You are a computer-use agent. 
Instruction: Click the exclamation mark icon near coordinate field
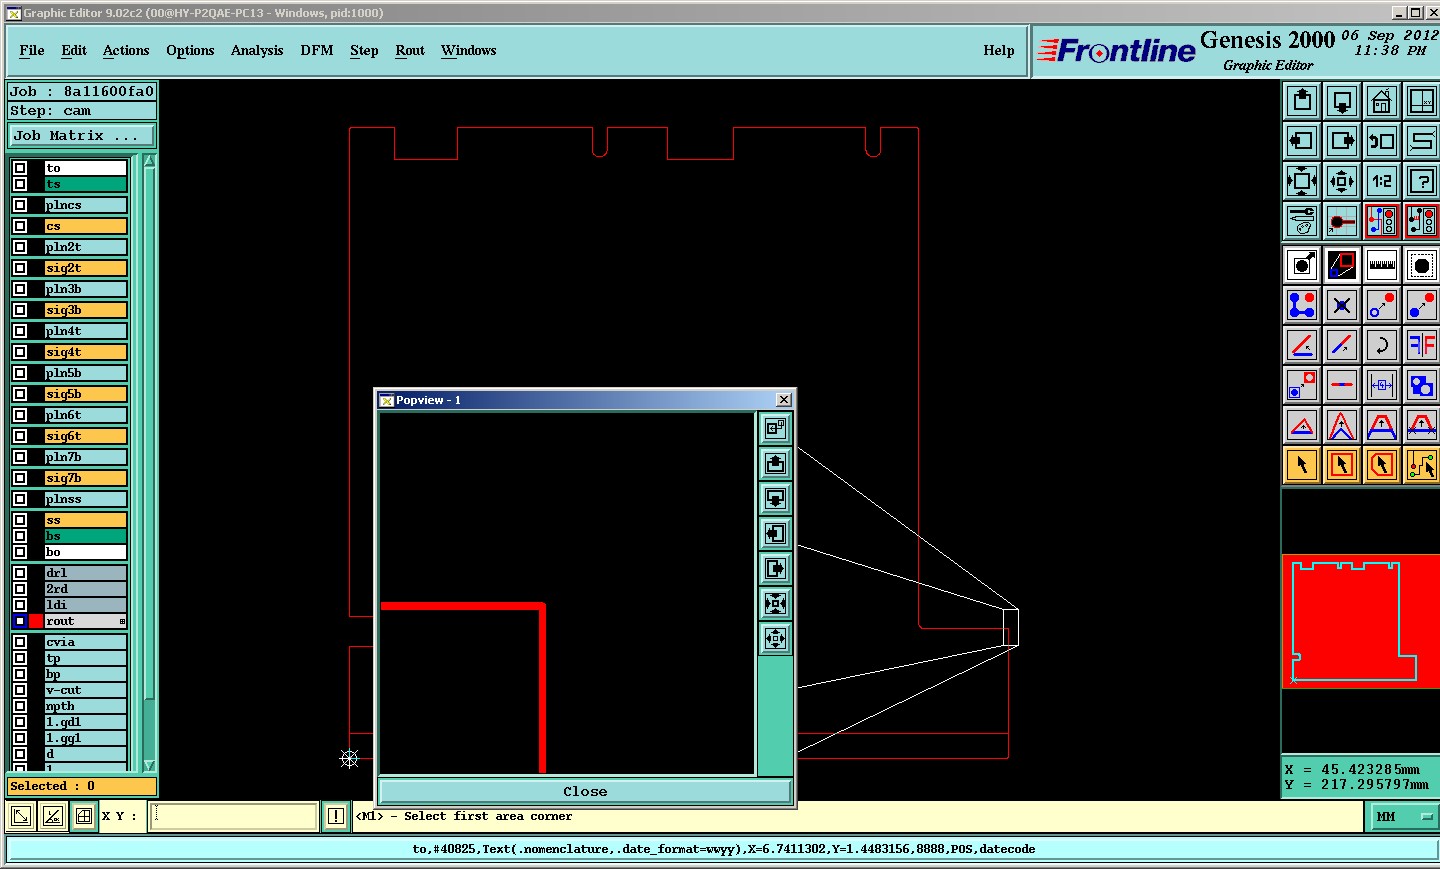(x=336, y=816)
